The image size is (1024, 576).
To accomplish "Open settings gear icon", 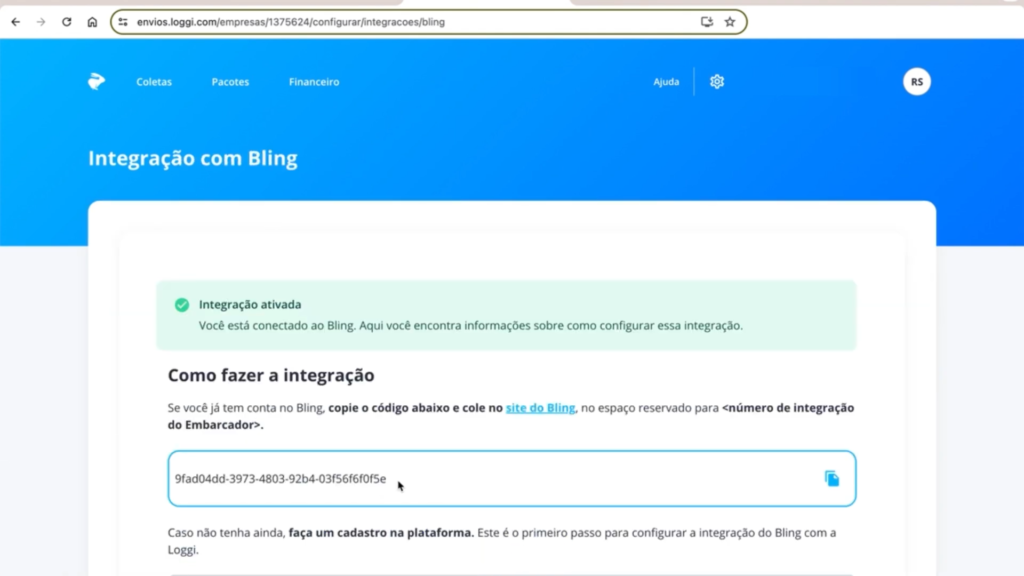I will pos(717,82).
